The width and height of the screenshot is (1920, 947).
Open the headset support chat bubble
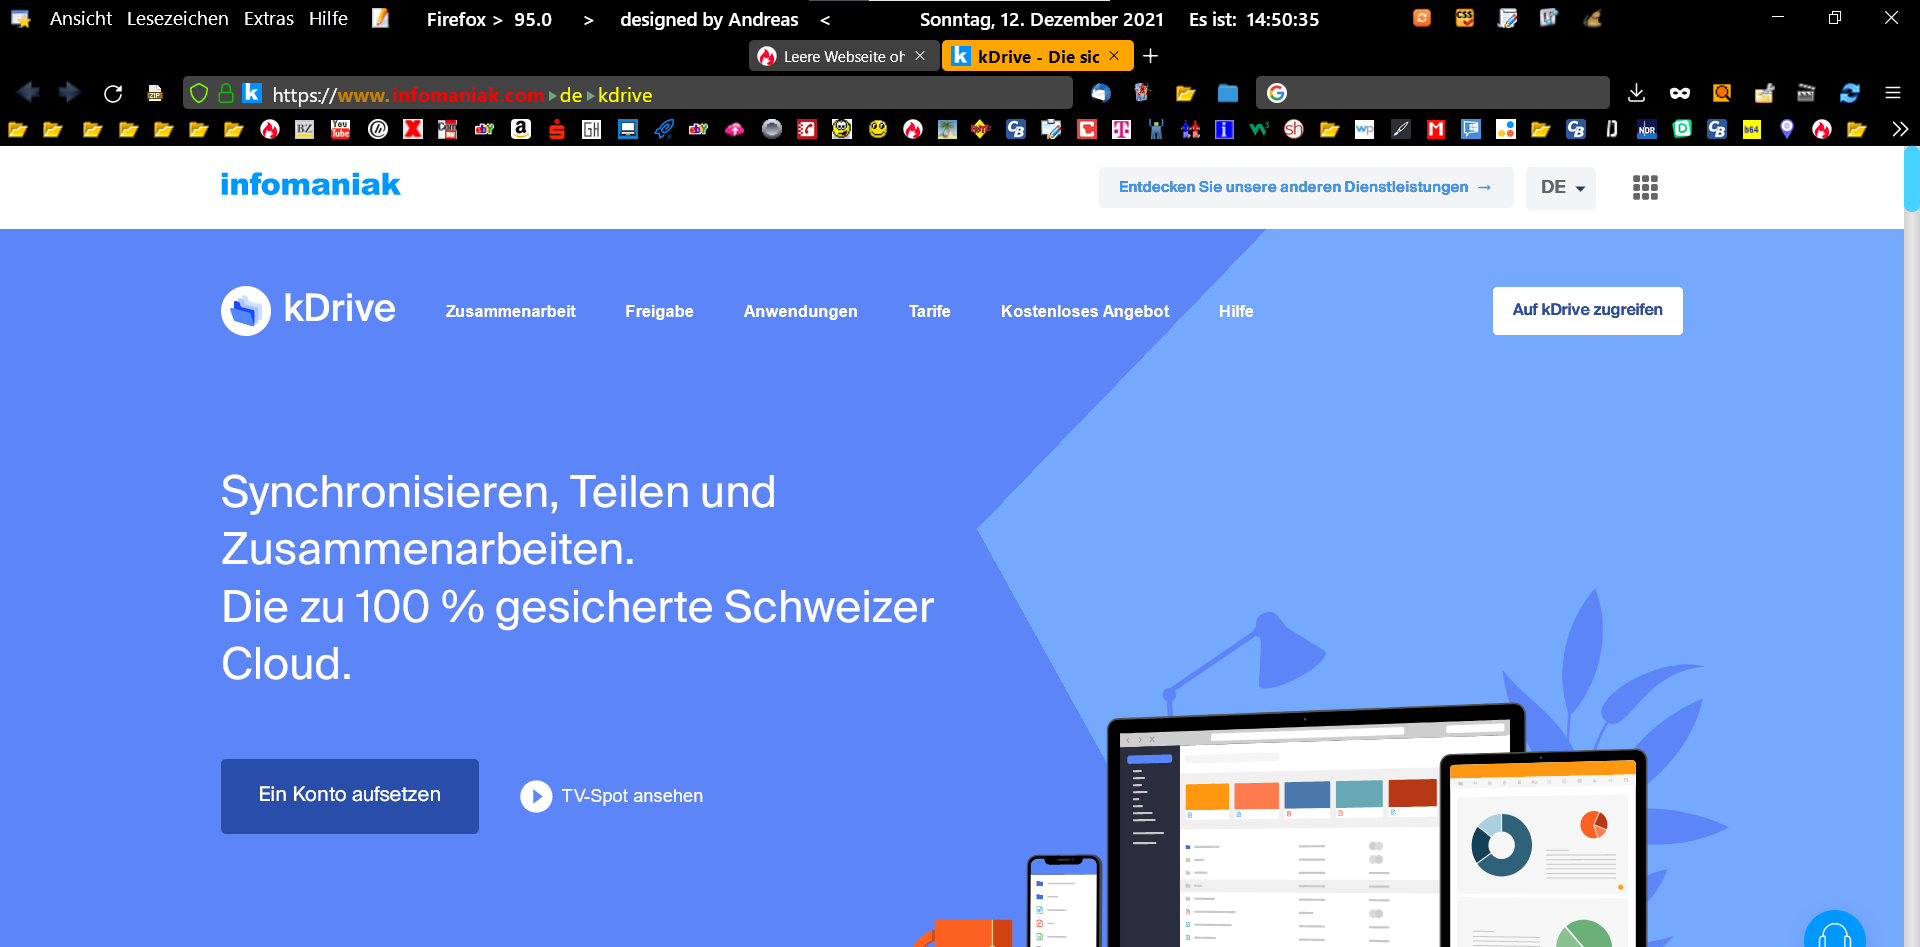[x=1835, y=930]
